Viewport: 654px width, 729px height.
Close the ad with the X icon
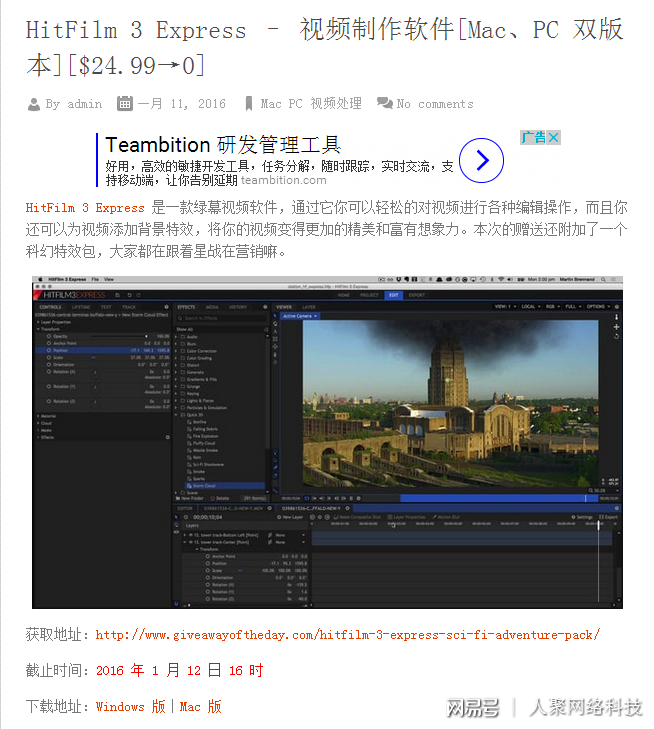(x=553, y=138)
